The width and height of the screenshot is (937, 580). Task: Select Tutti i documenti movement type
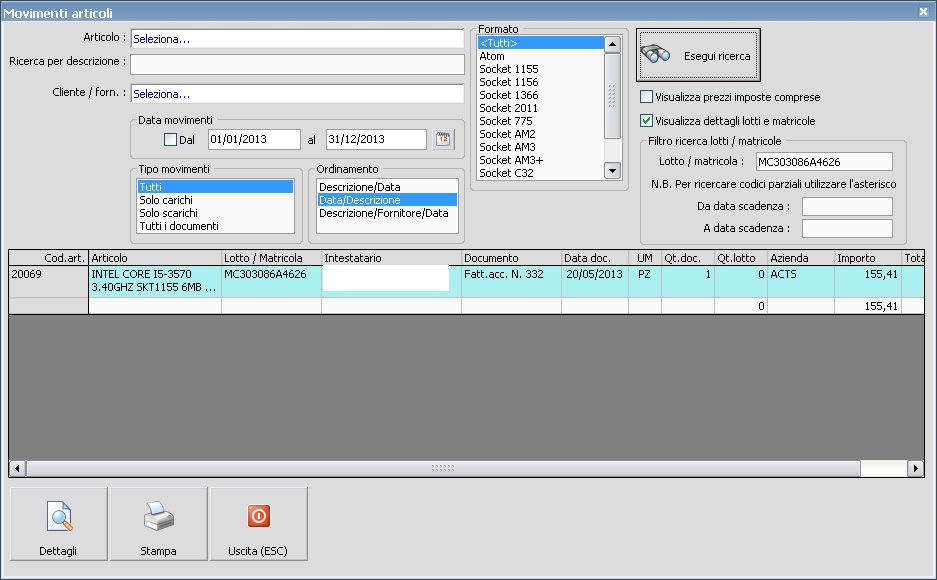(x=215, y=226)
